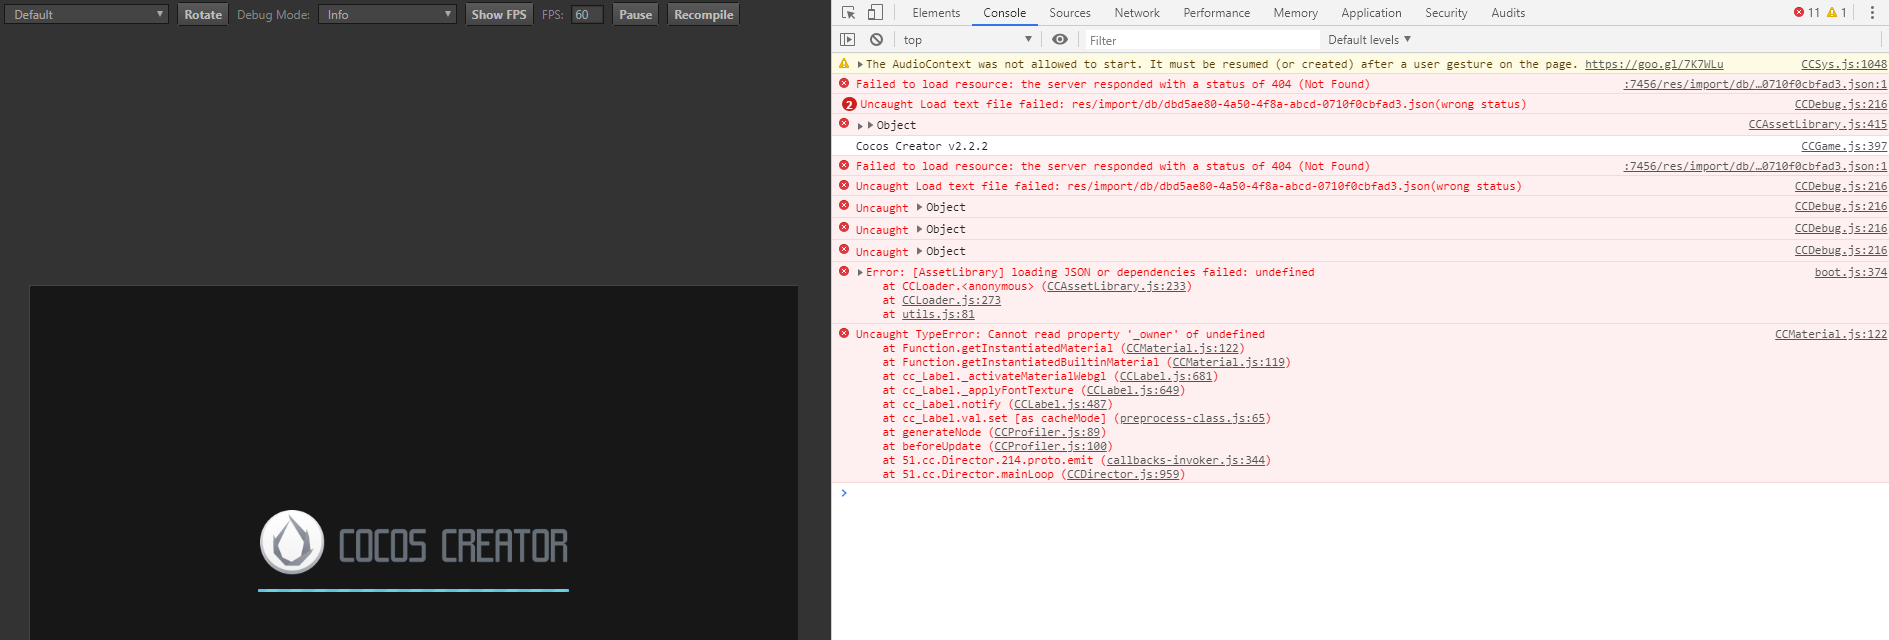Open the boot.js:374 source link
The height and width of the screenshot is (640, 1889).
click(x=1851, y=272)
